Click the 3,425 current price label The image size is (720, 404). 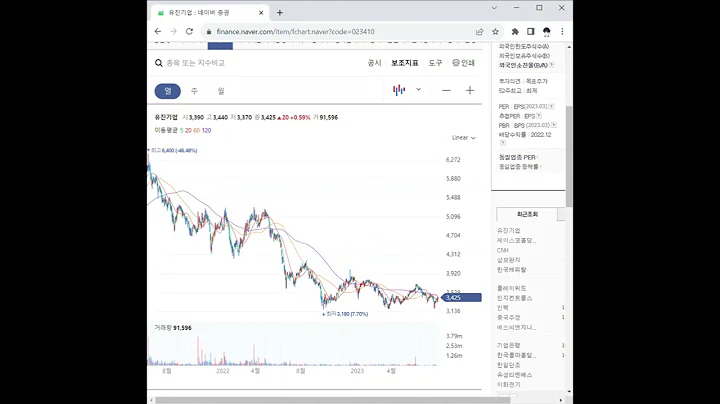point(461,297)
